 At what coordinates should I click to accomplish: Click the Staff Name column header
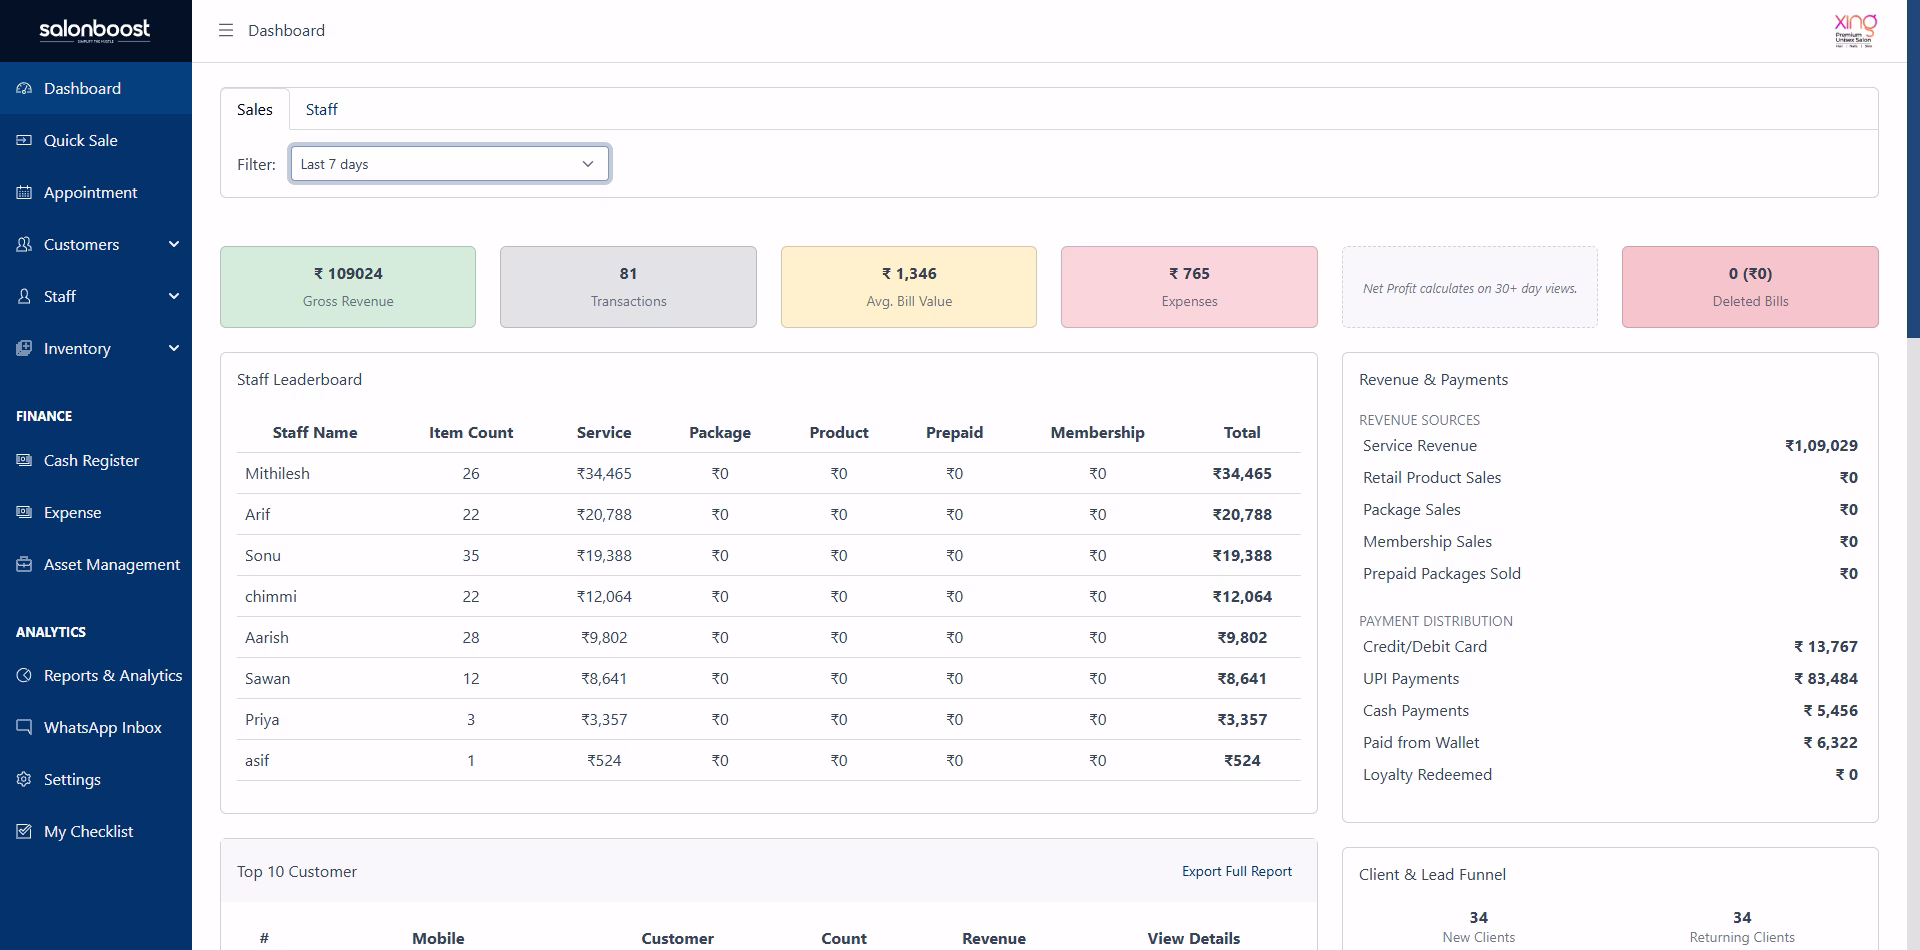point(315,432)
